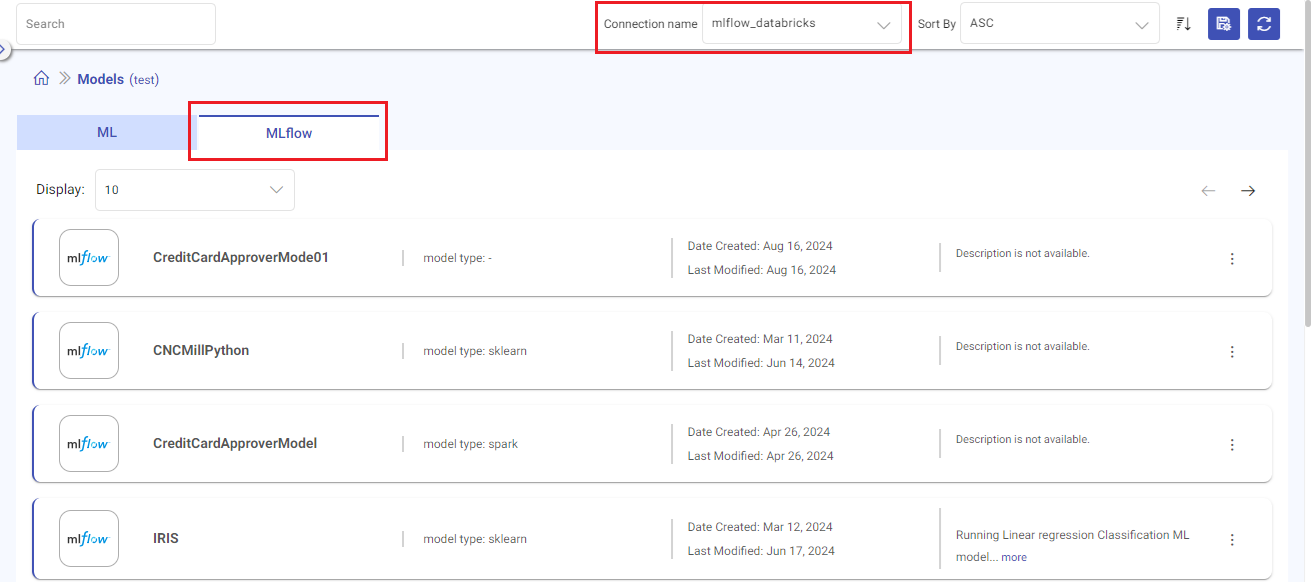Screen dimensions: 1311x582
Task: Refresh the model list with the sync icon
Action: tap(1264, 23)
